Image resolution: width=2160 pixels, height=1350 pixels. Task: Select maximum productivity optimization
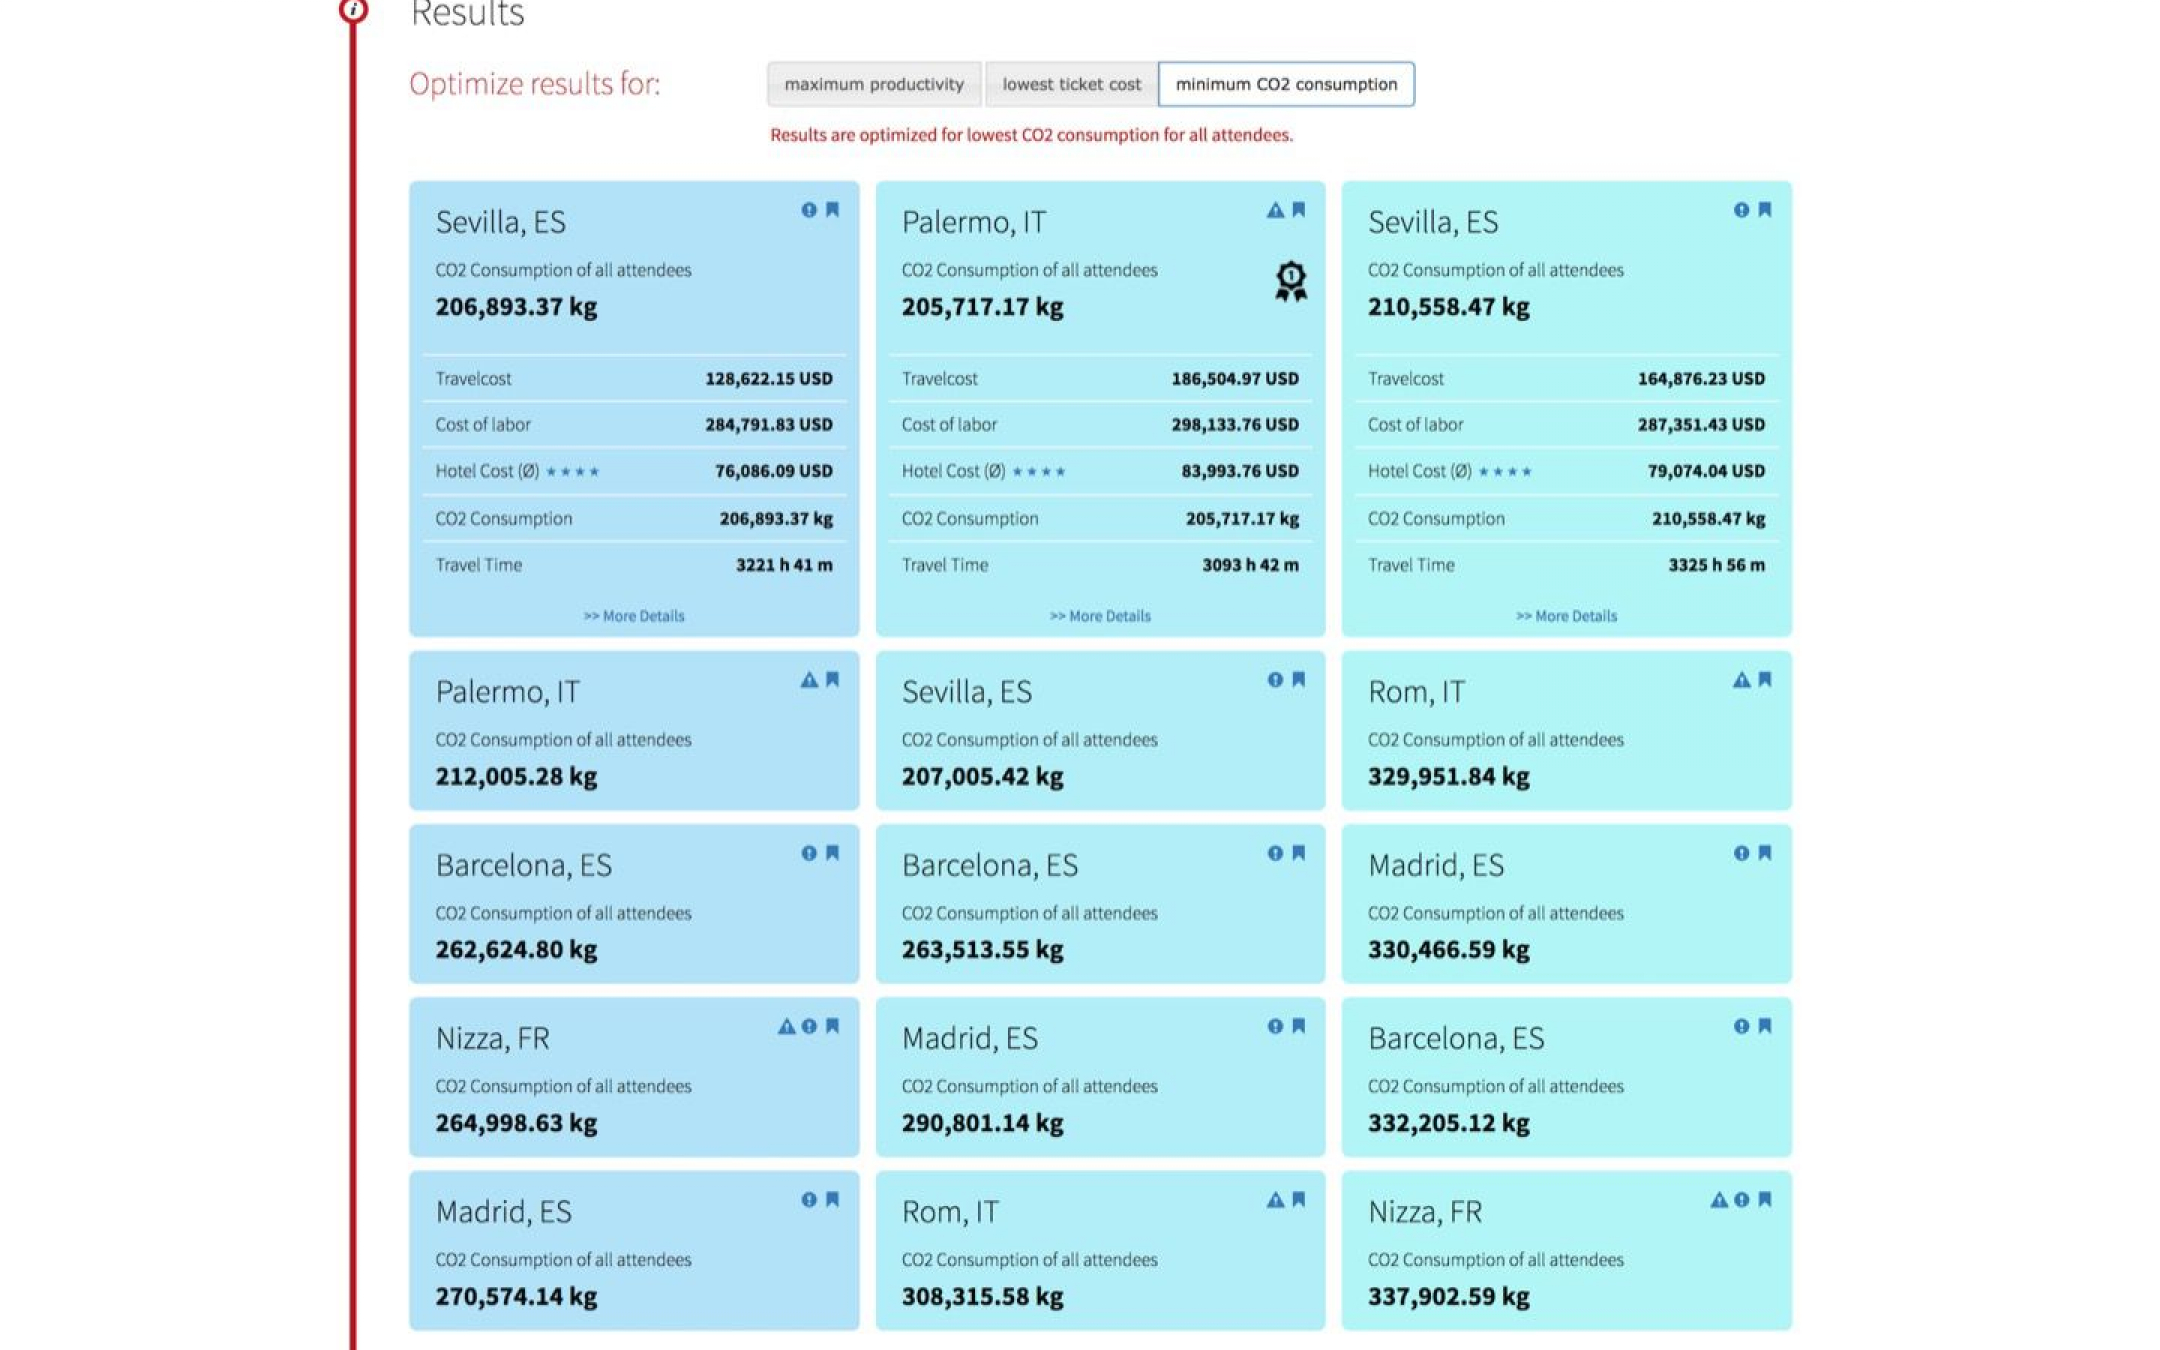coord(874,84)
